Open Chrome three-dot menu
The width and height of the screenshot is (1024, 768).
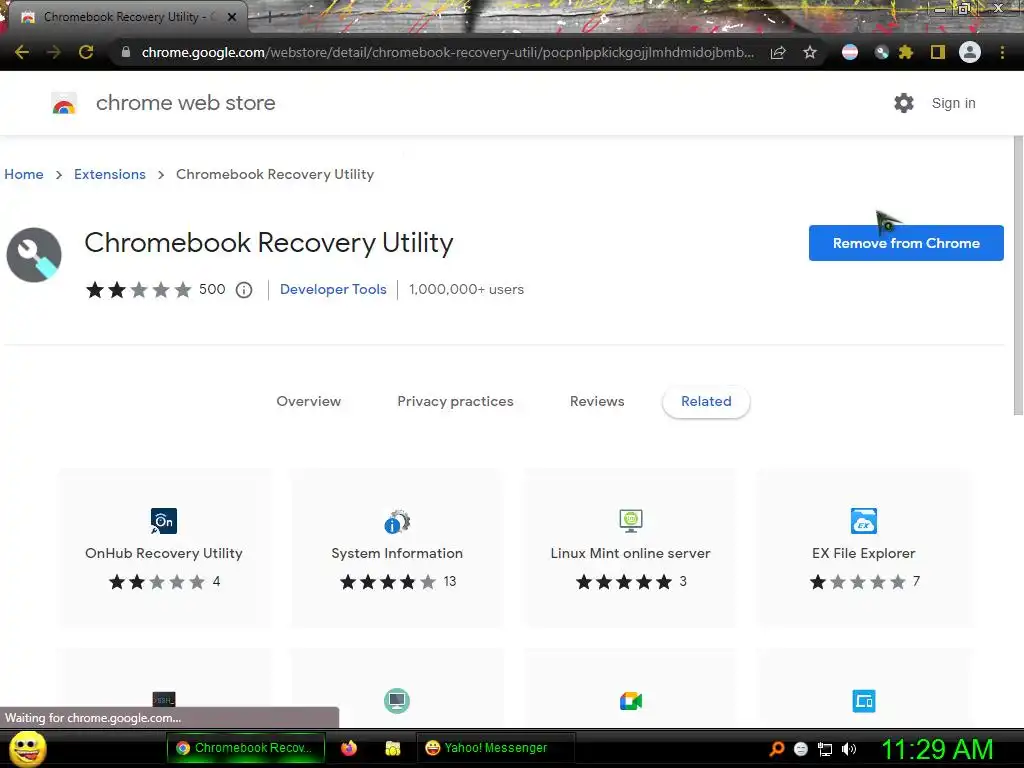click(1002, 52)
